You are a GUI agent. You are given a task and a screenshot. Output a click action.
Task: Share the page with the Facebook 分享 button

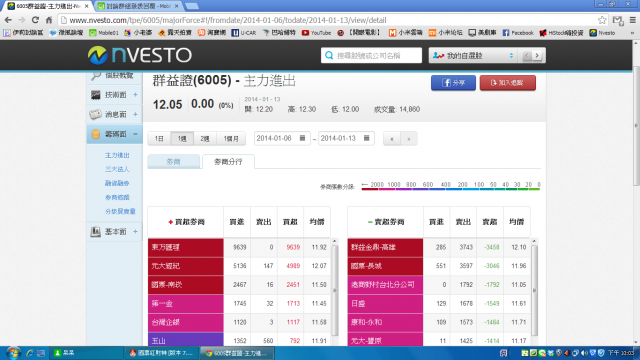[x=453, y=83]
